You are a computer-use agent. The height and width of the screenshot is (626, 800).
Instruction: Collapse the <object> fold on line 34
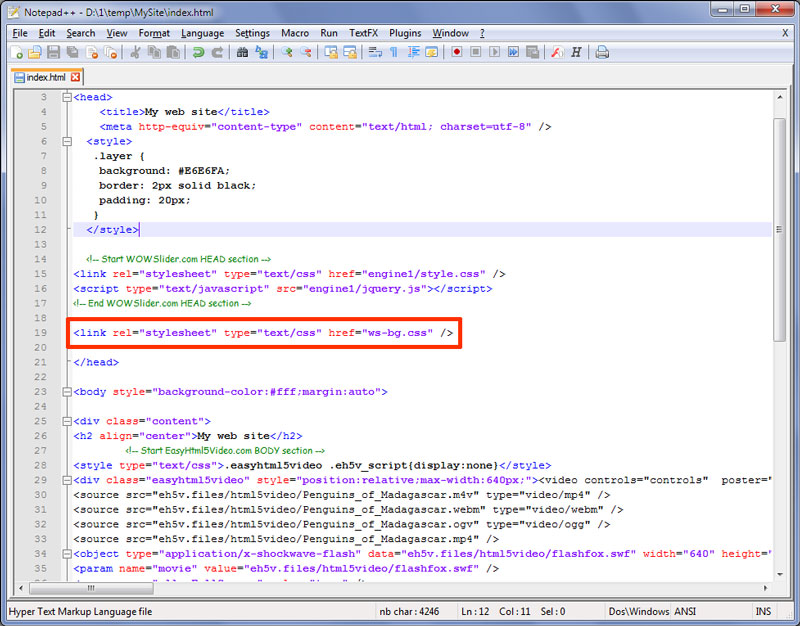point(66,554)
